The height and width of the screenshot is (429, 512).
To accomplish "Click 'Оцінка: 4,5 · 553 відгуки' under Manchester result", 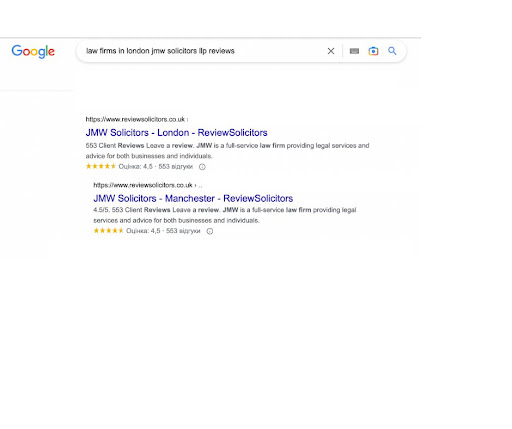I will point(163,231).
